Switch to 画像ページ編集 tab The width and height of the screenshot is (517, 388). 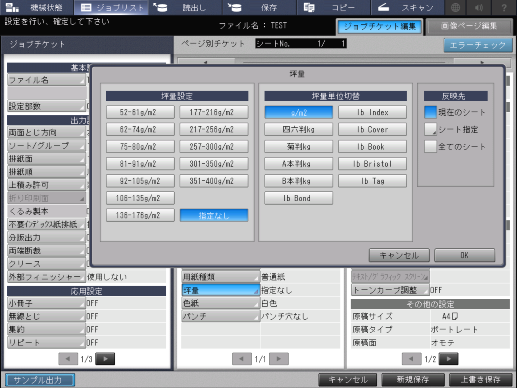(469, 27)
